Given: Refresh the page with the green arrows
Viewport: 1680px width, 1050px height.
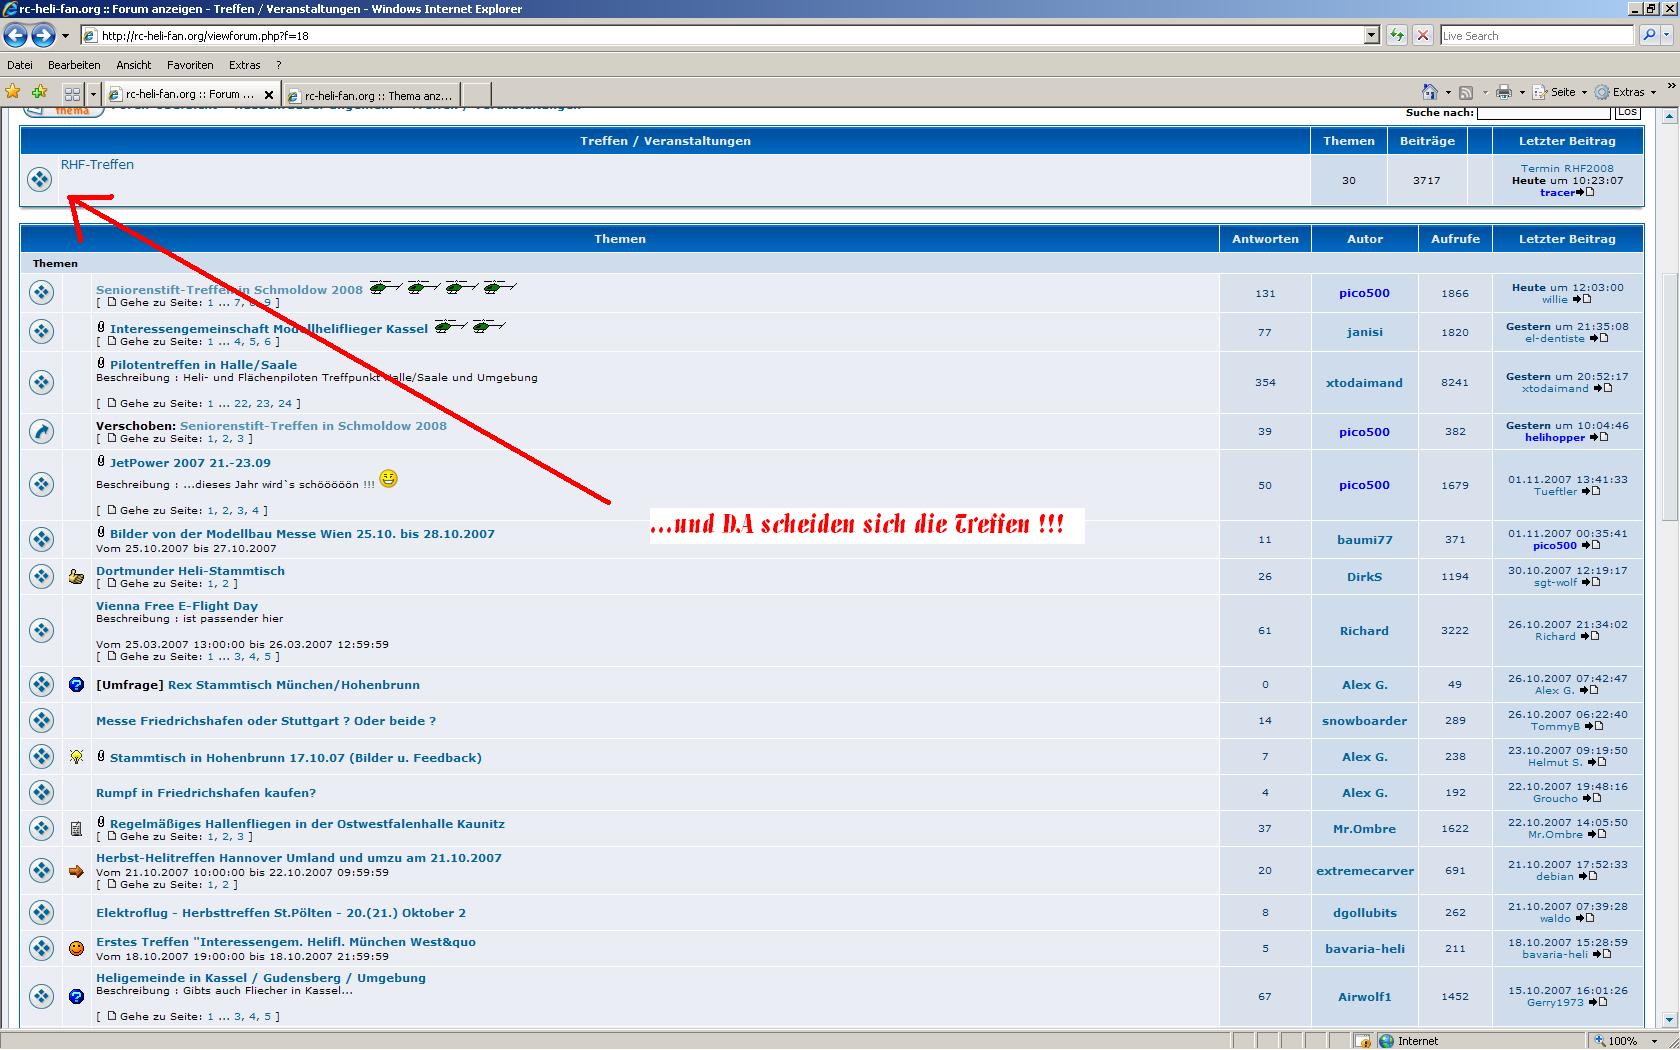Looking at the screenshot, I should pos(1397,36).
